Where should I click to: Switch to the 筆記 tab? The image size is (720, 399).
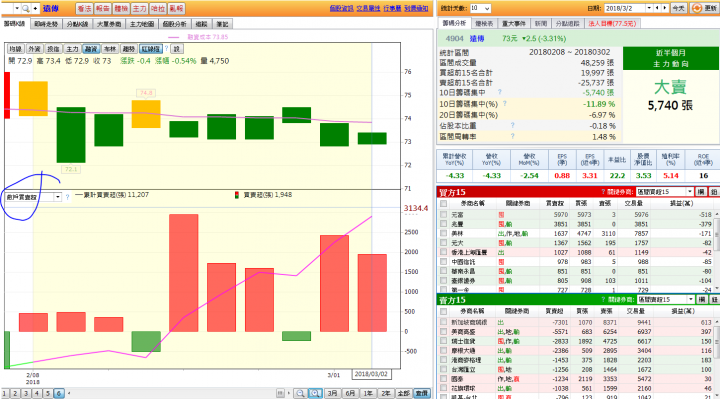click(x=222, y=24)
